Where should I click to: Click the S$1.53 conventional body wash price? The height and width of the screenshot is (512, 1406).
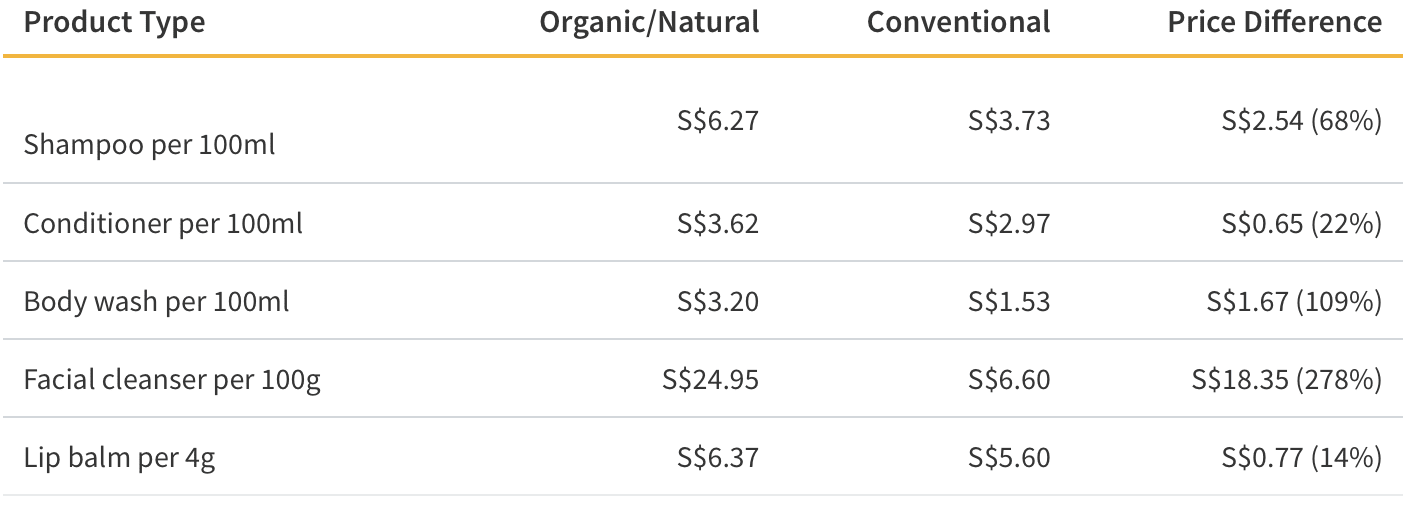point(1009,301)
